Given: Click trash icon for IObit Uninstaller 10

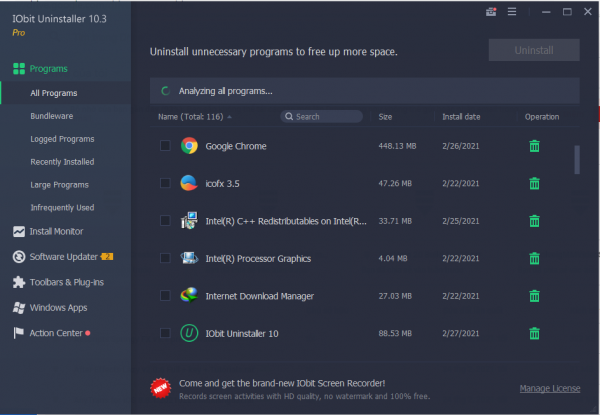Looking at the screenshot, I should (x=535, y=333).
